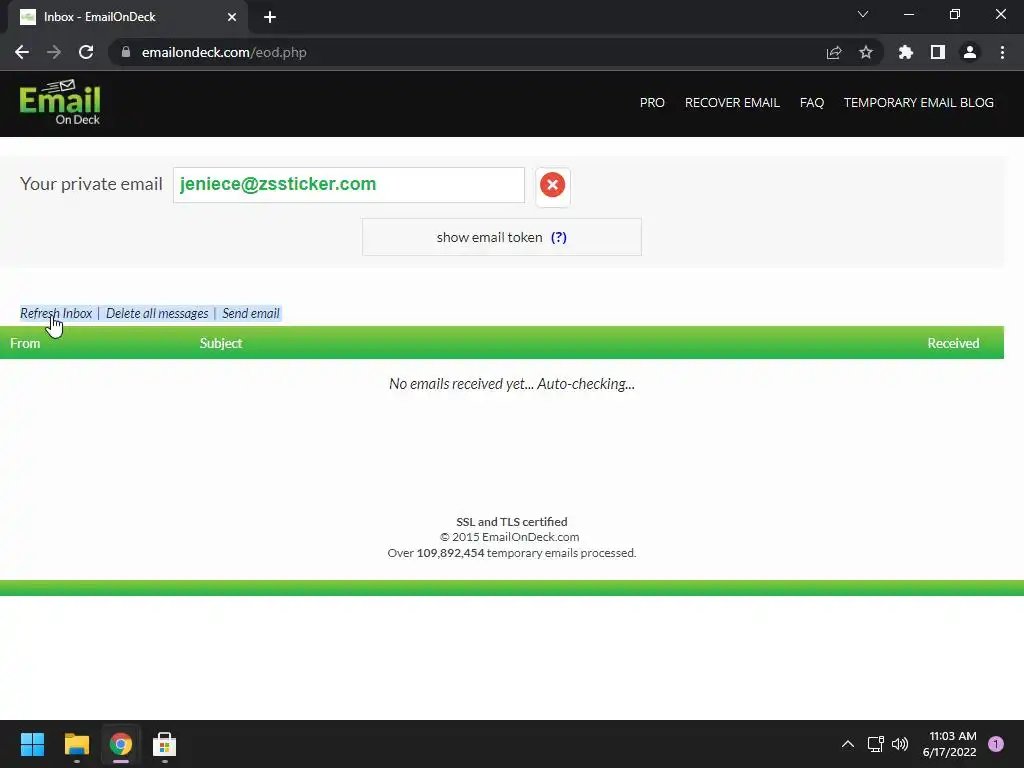1024x768 pixels.
Task: Click the browser forward arrow
Action: [x=54, y=52]
